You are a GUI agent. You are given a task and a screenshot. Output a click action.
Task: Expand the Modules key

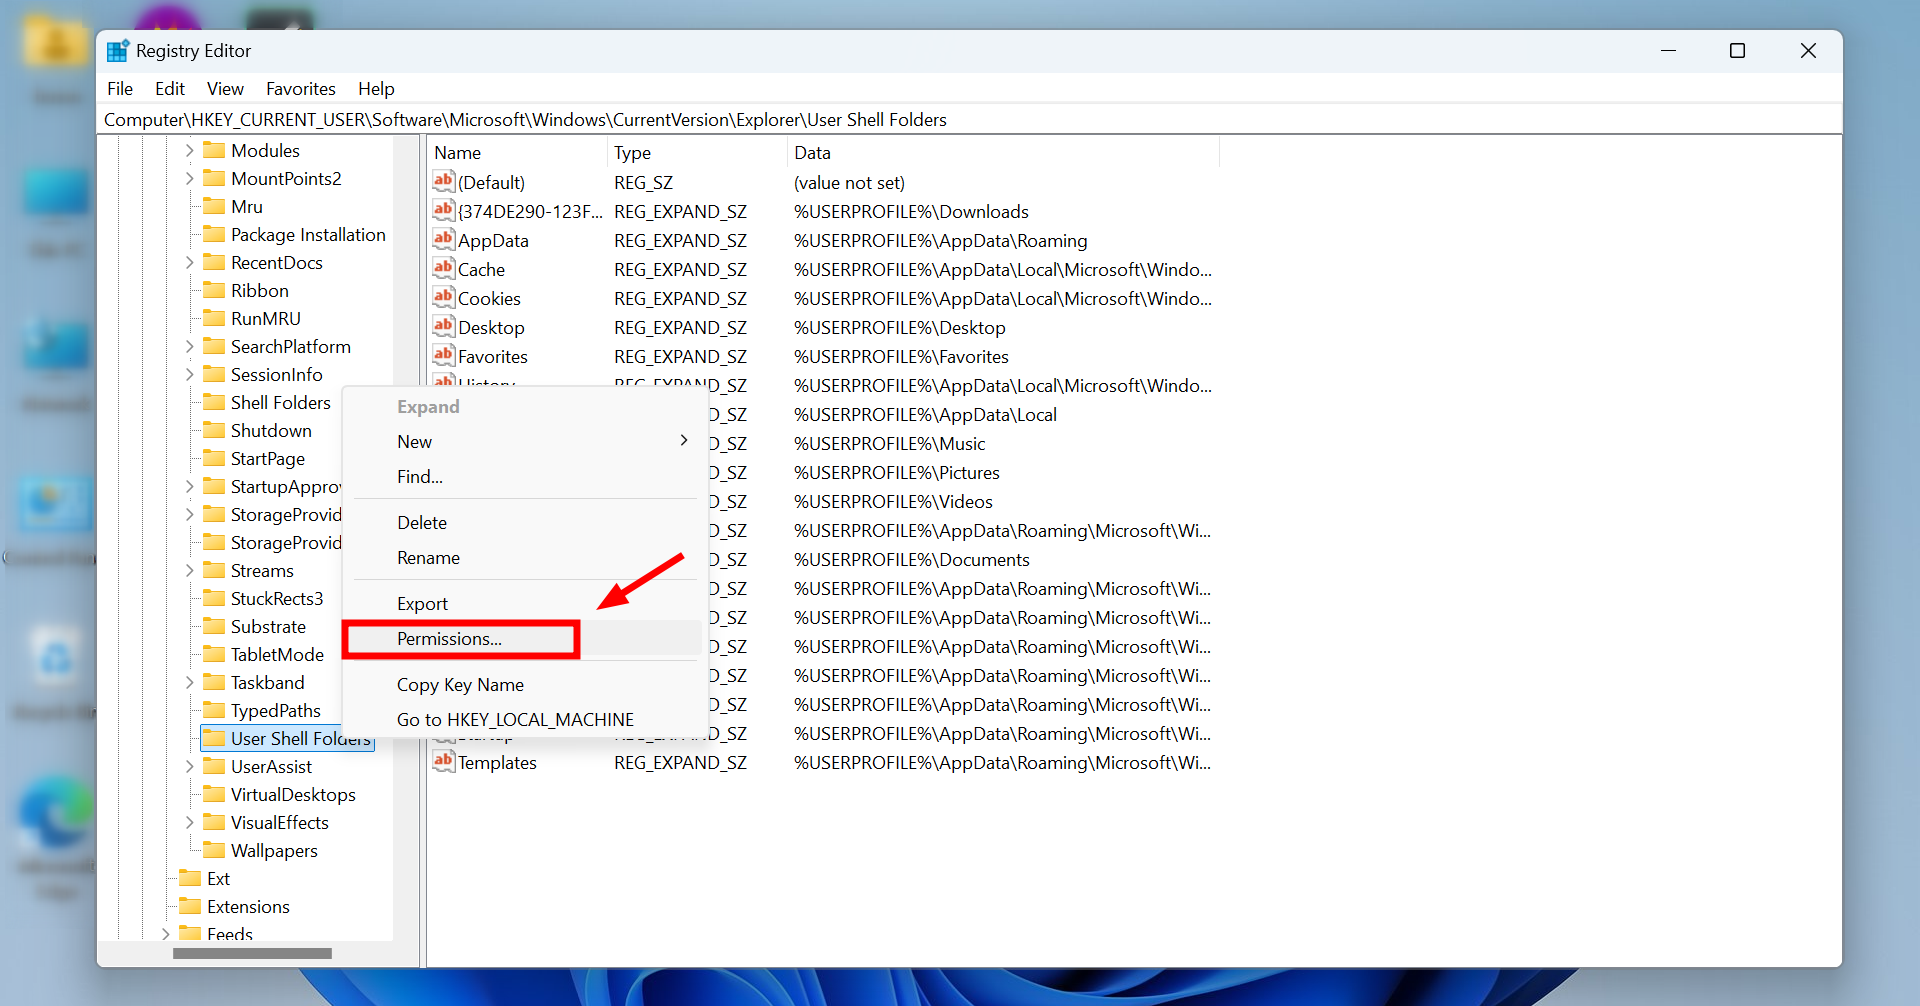[189, 150]
